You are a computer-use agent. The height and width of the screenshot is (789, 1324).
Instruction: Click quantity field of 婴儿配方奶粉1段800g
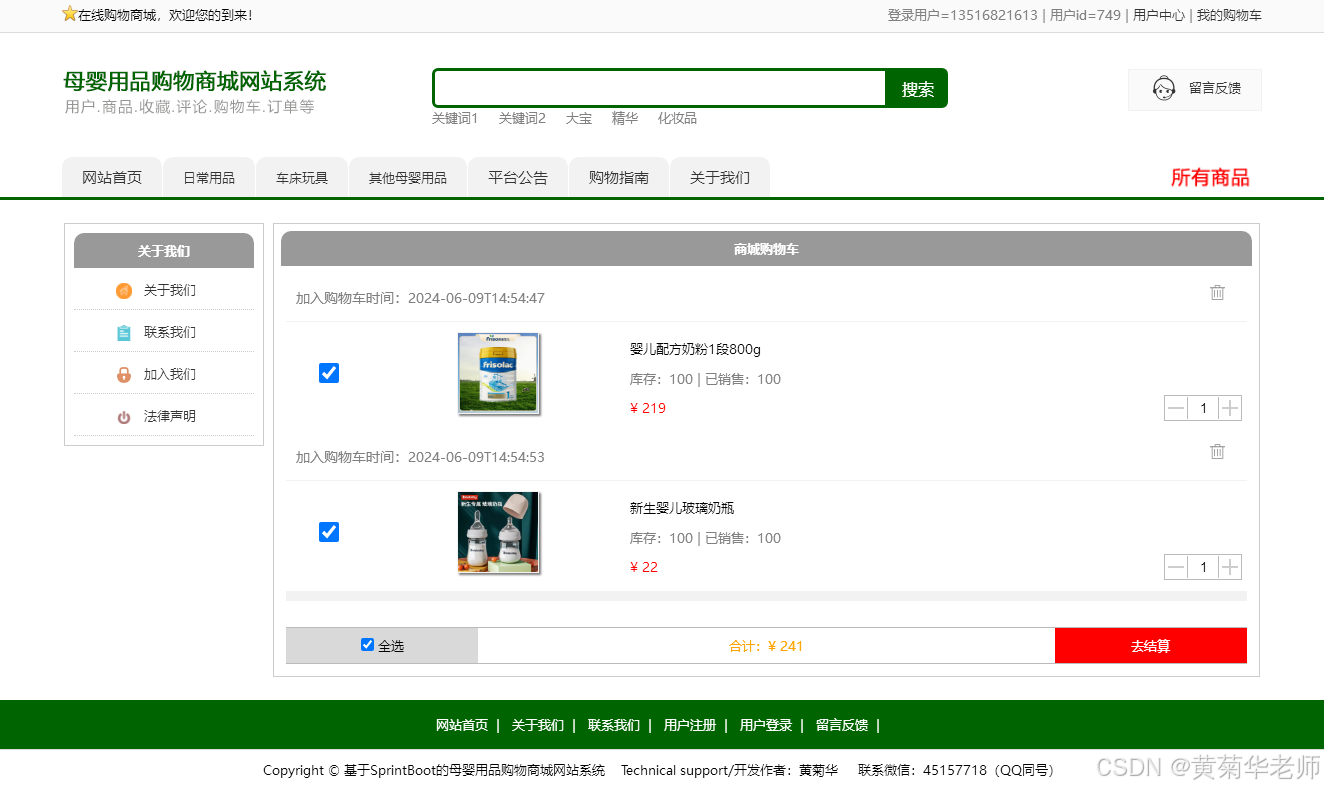point(1203,408)
